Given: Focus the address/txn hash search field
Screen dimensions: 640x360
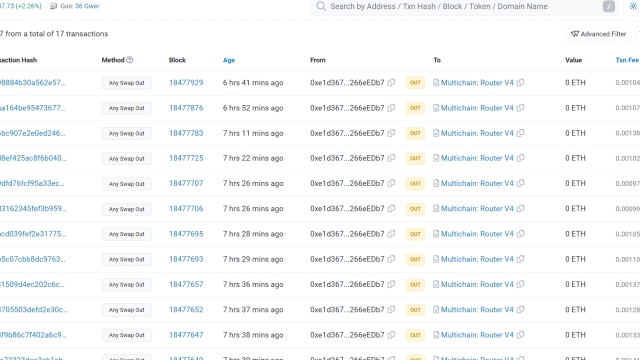Looking at the screenshot, I should [x=464, y=7].
